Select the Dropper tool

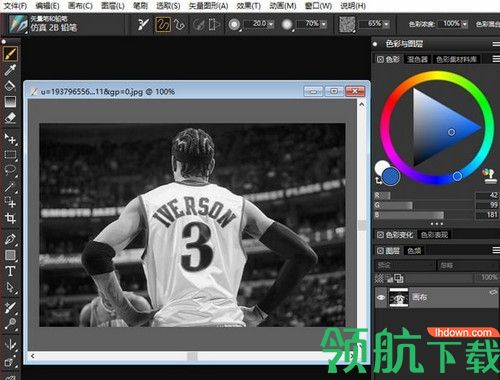pyautogui.click(x=10, y=70)
